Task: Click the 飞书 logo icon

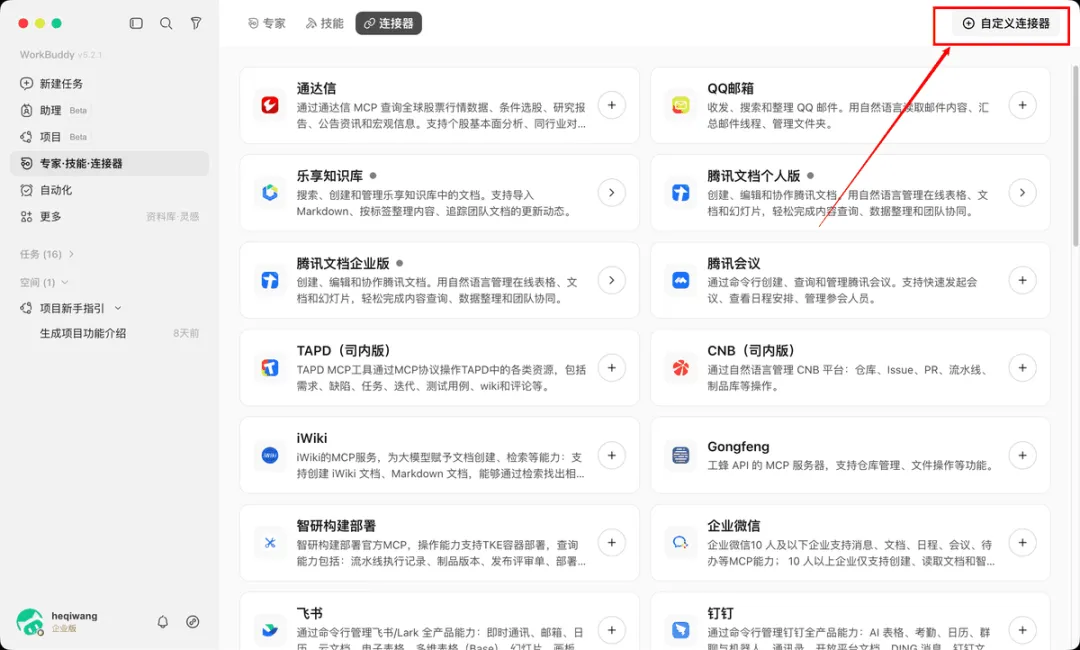Action: click(x=270, y=630)
